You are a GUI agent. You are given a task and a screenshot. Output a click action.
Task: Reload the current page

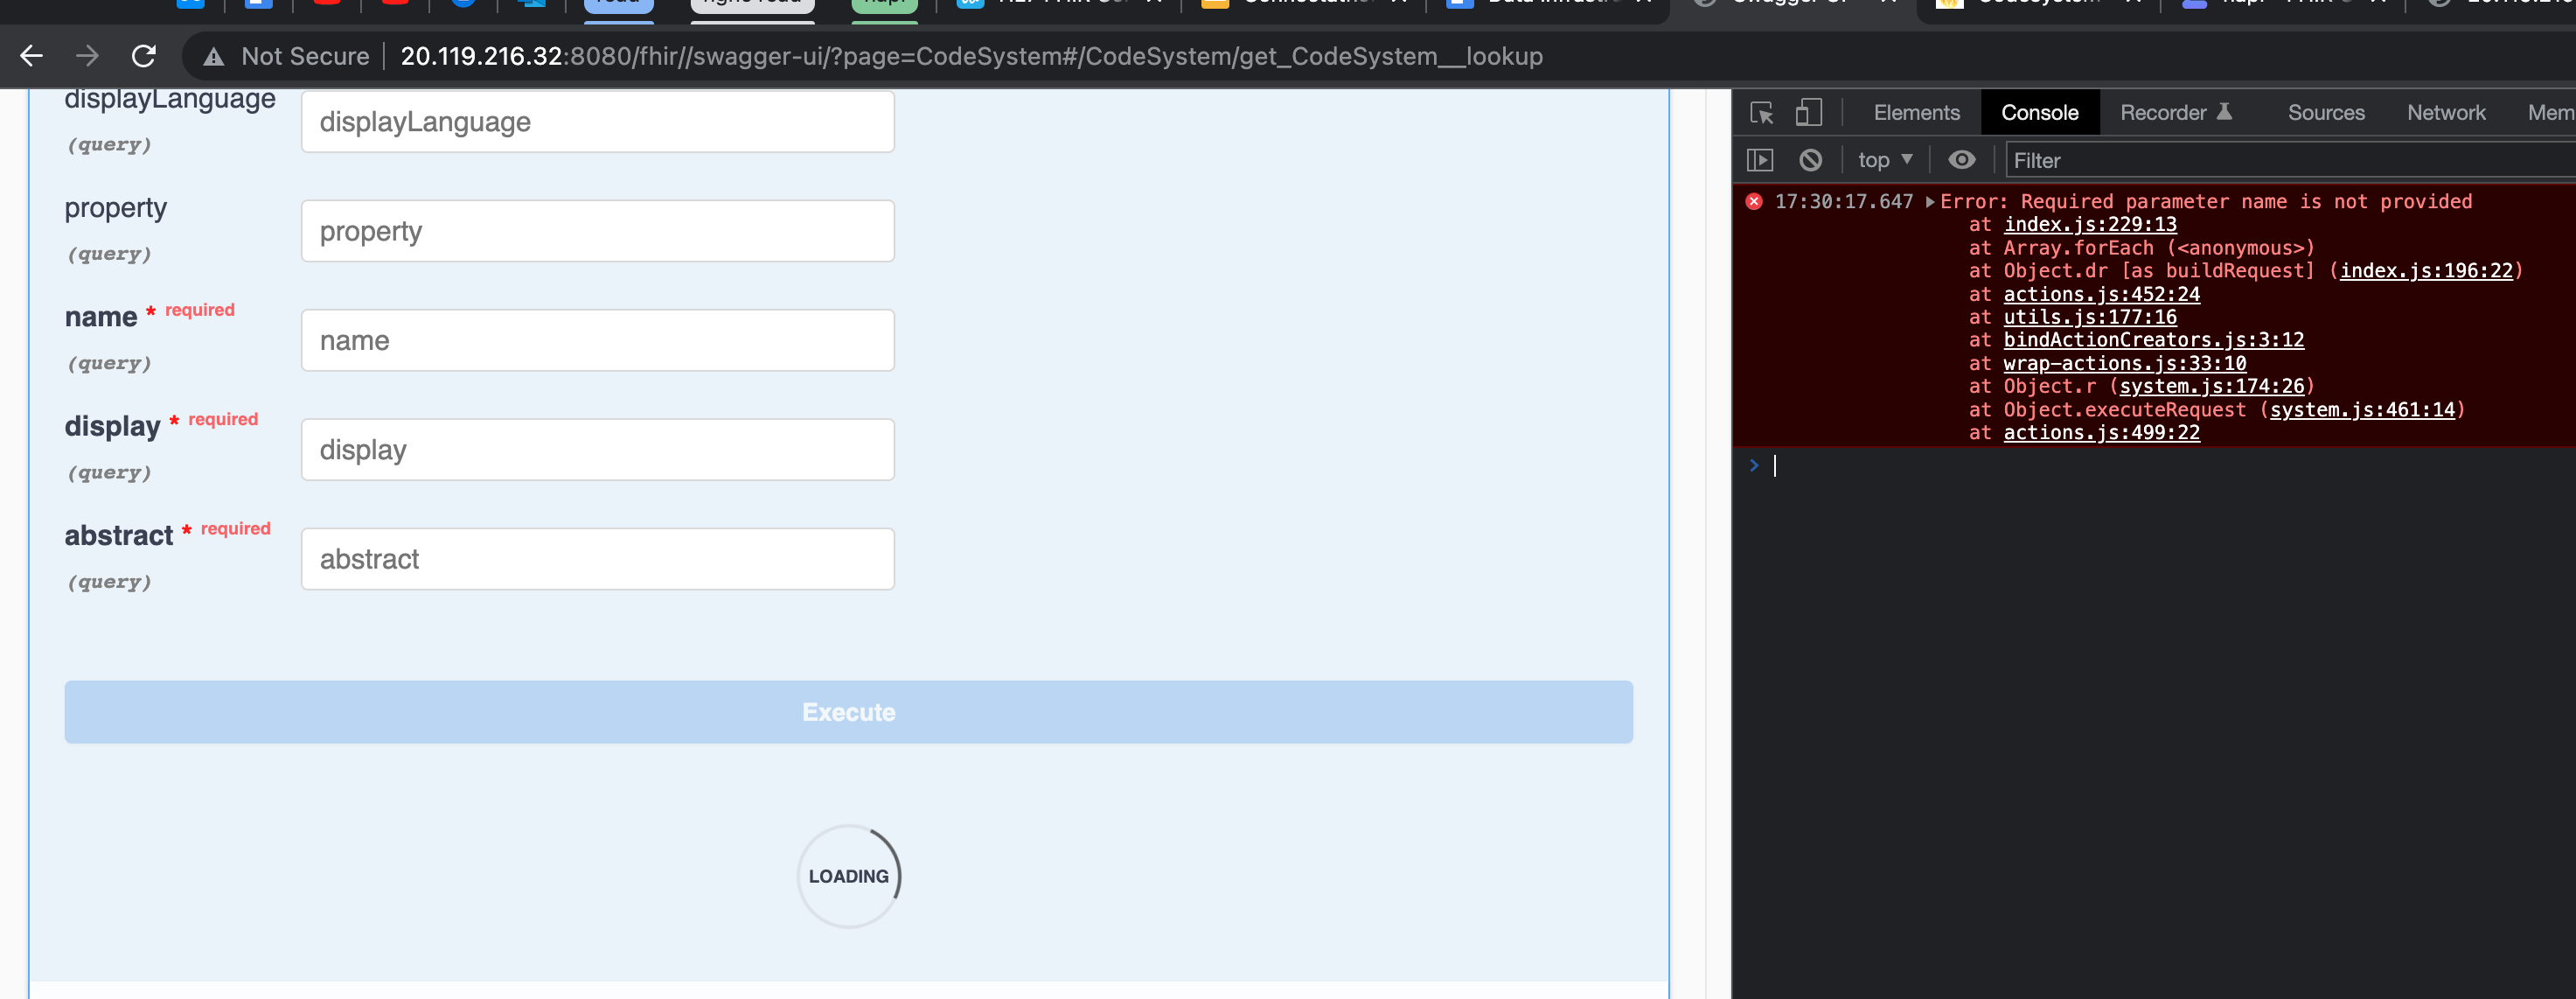pyautogui.click(x=144, y=56)
